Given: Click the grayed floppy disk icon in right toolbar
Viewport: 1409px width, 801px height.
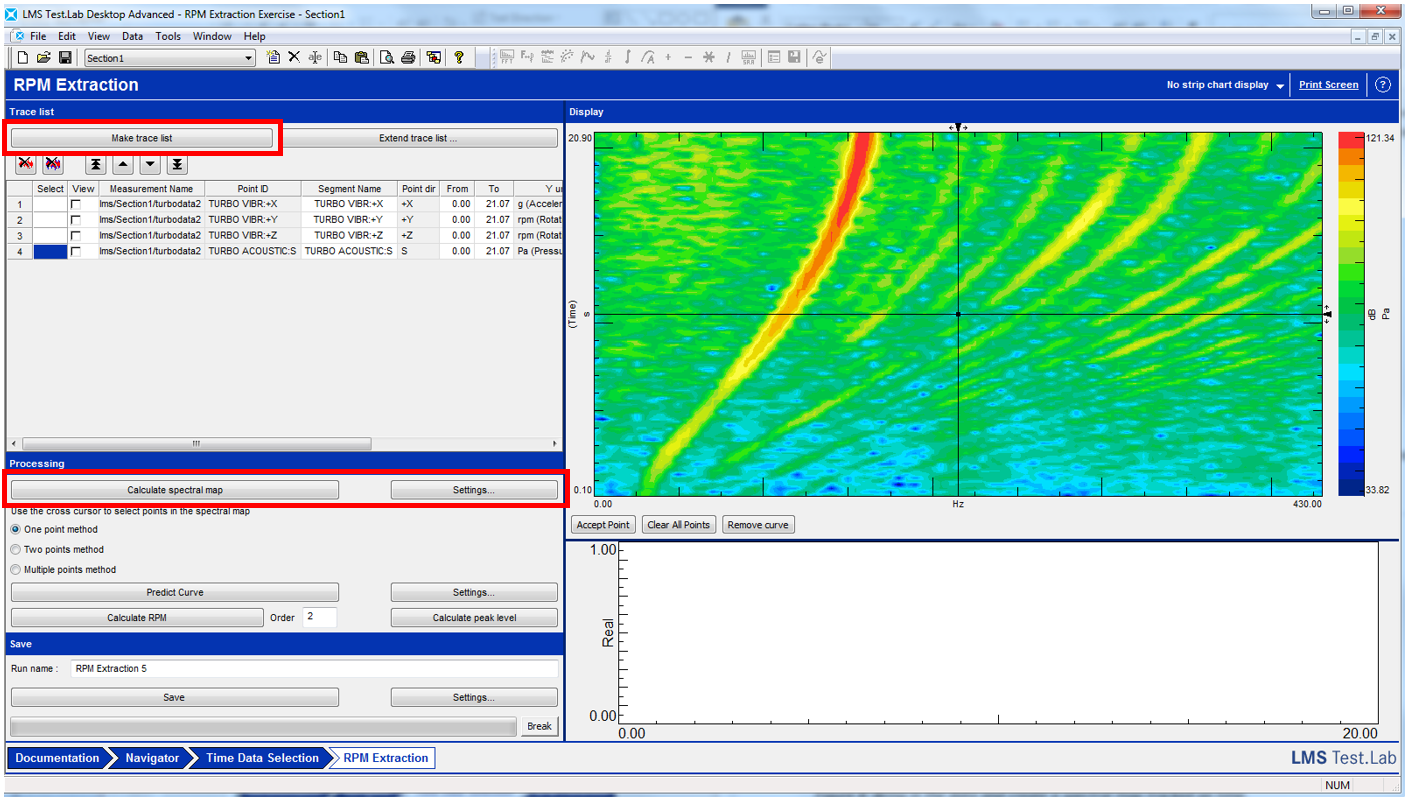Looking at the screenshot, I should (794, 58).
